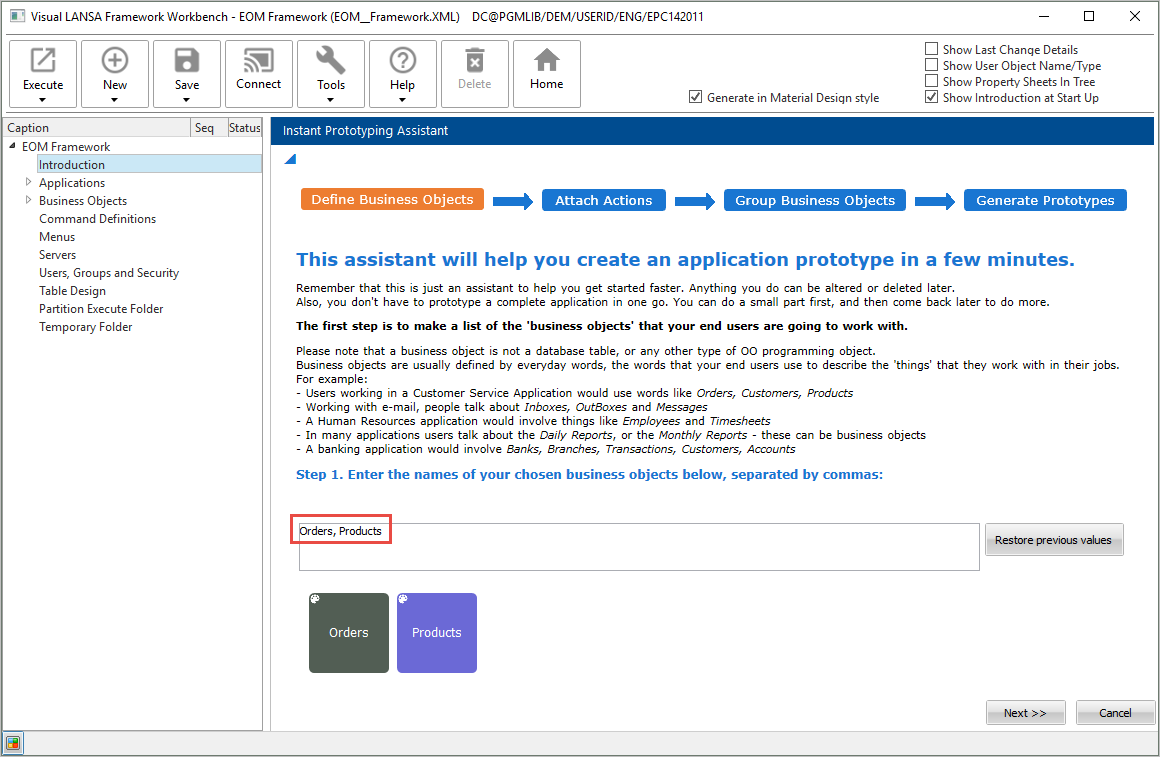Expand the Applications tree node
Image resolution: width=1160 pixels, height=757 pixels.
click(x=28, y=182)
